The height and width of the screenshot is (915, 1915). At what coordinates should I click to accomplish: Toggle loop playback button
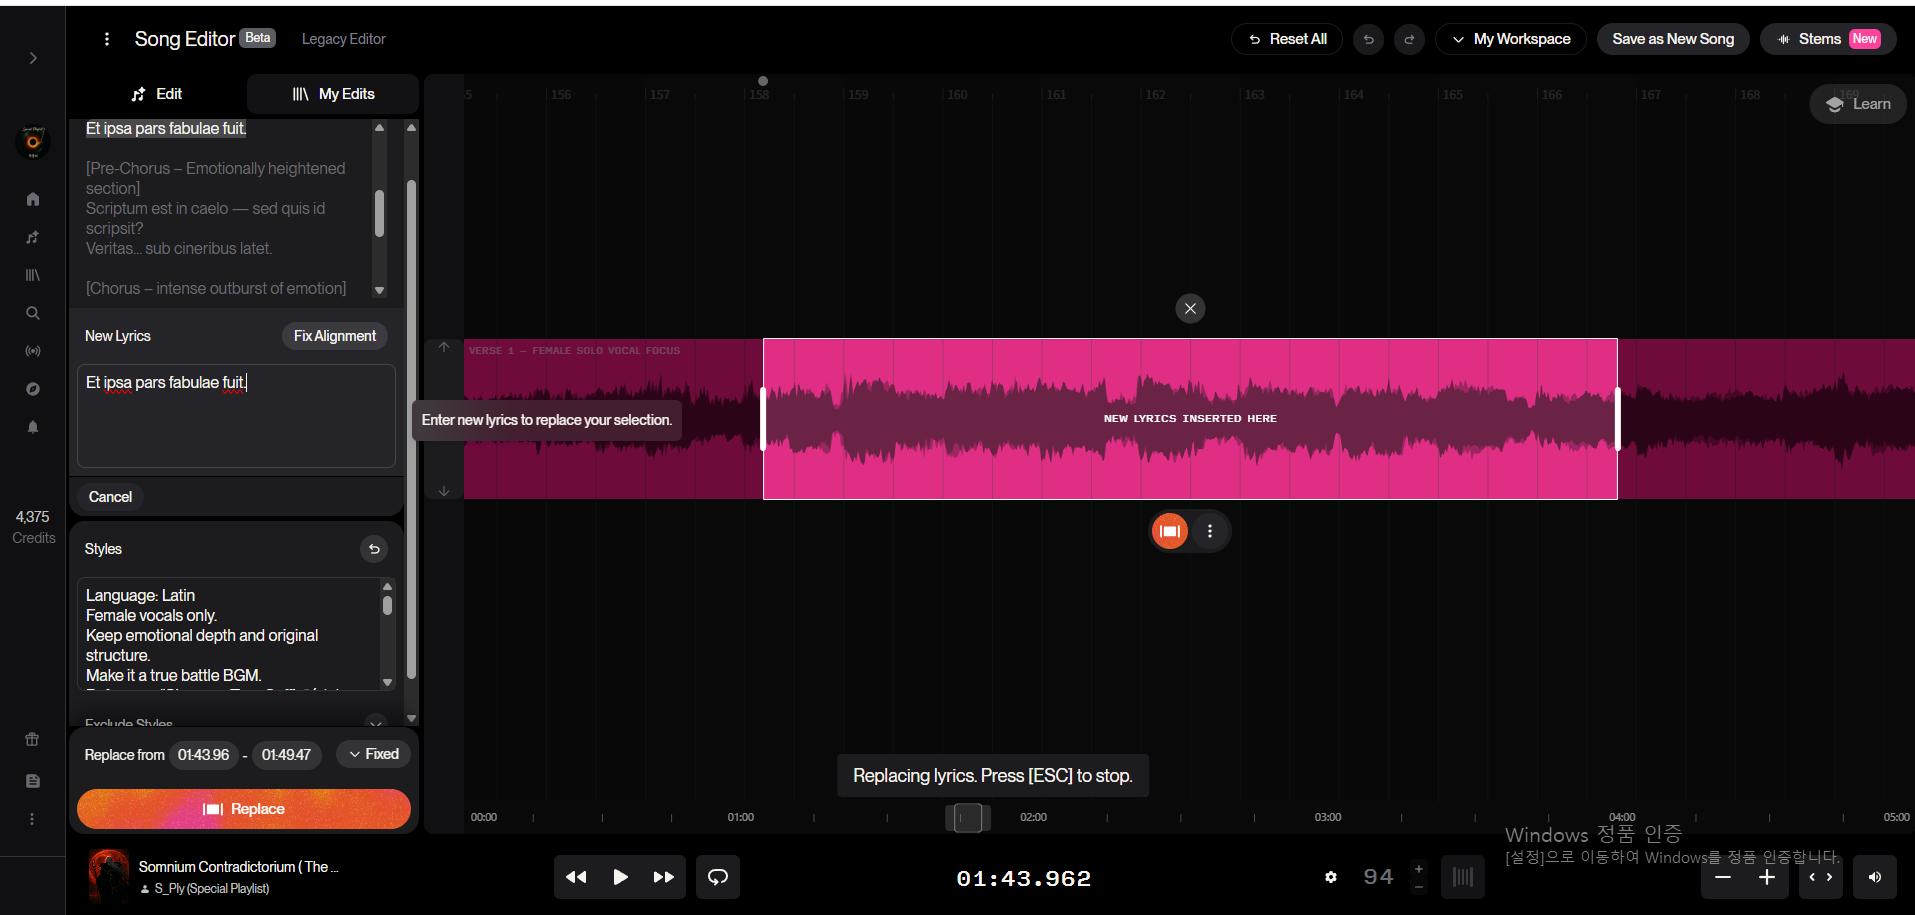[717, 877]
